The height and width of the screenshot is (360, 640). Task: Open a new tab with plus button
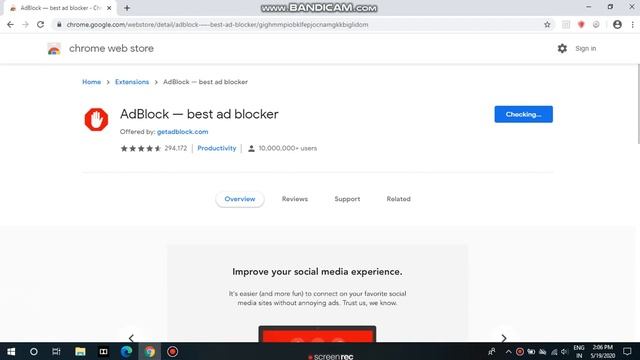point(127,8)
